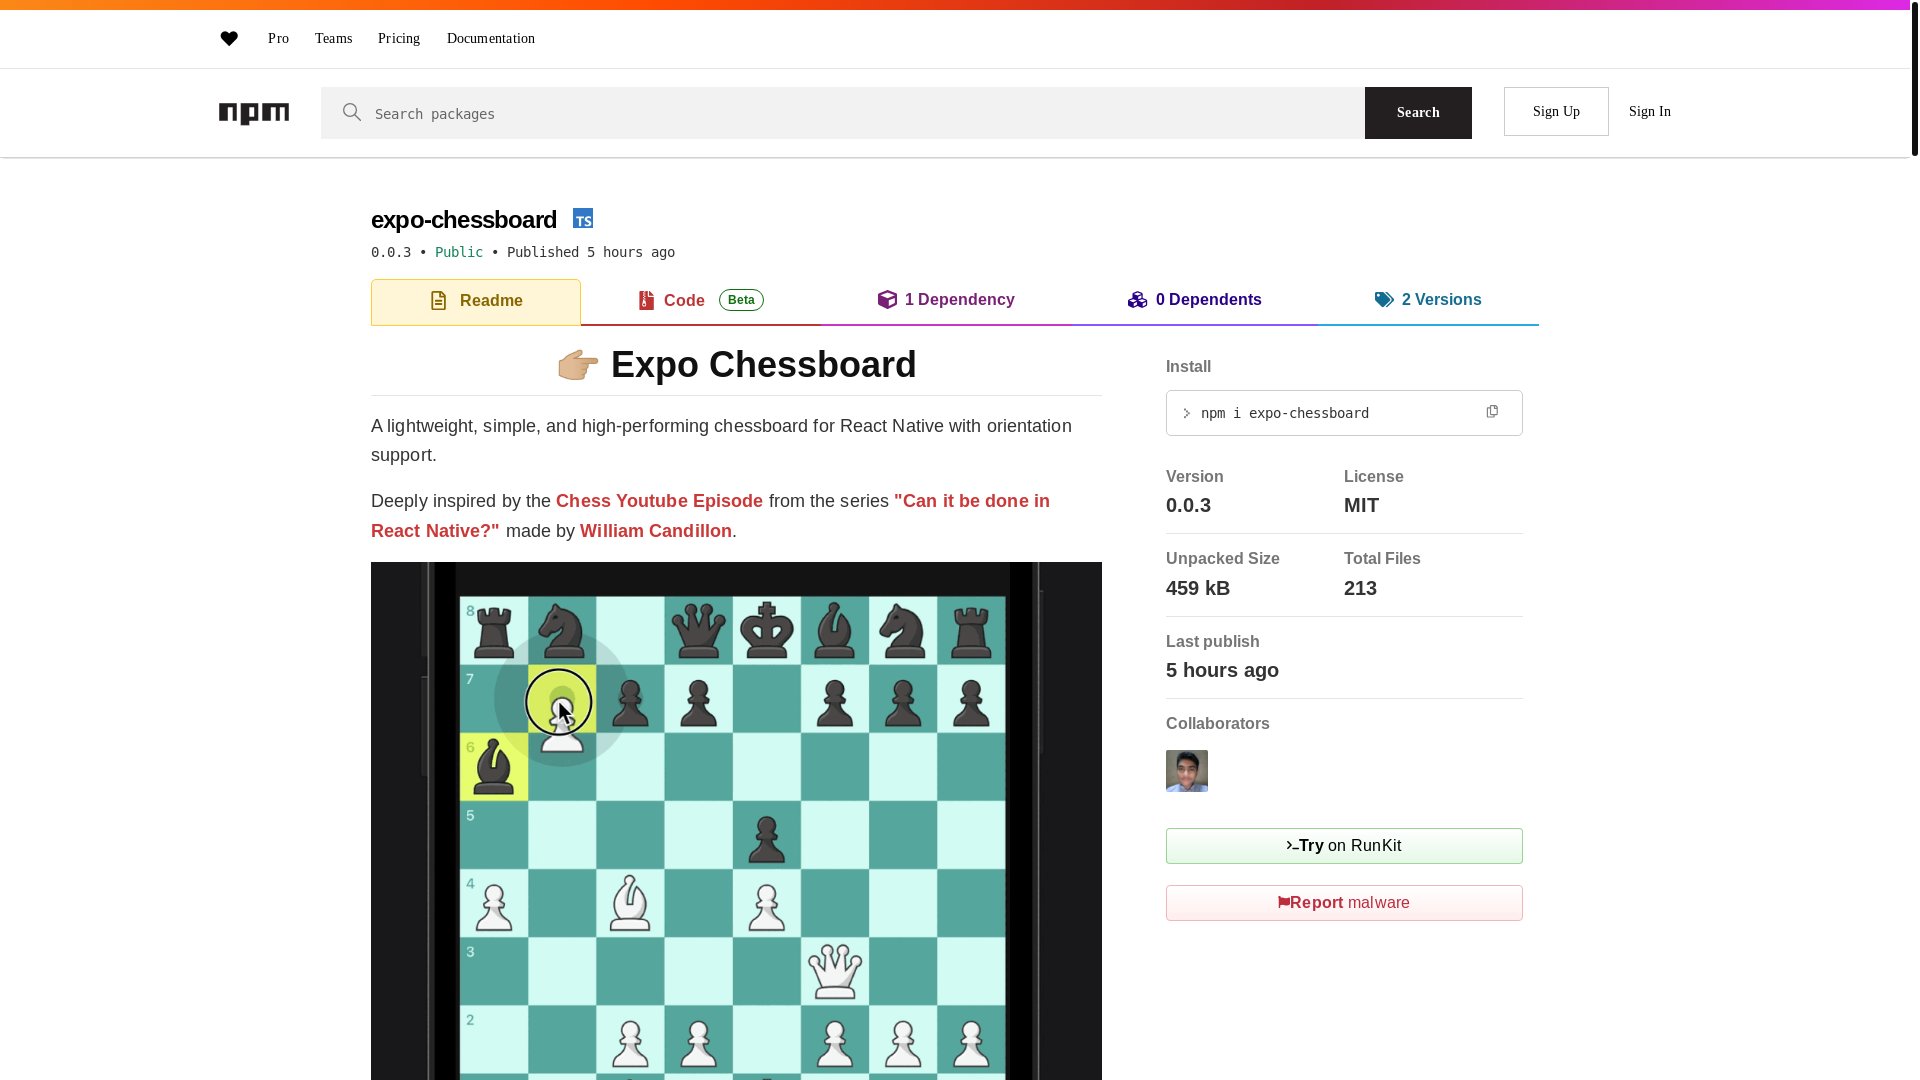
Task: Click the search magnifier icon
Action: click(x=352, y=112)
